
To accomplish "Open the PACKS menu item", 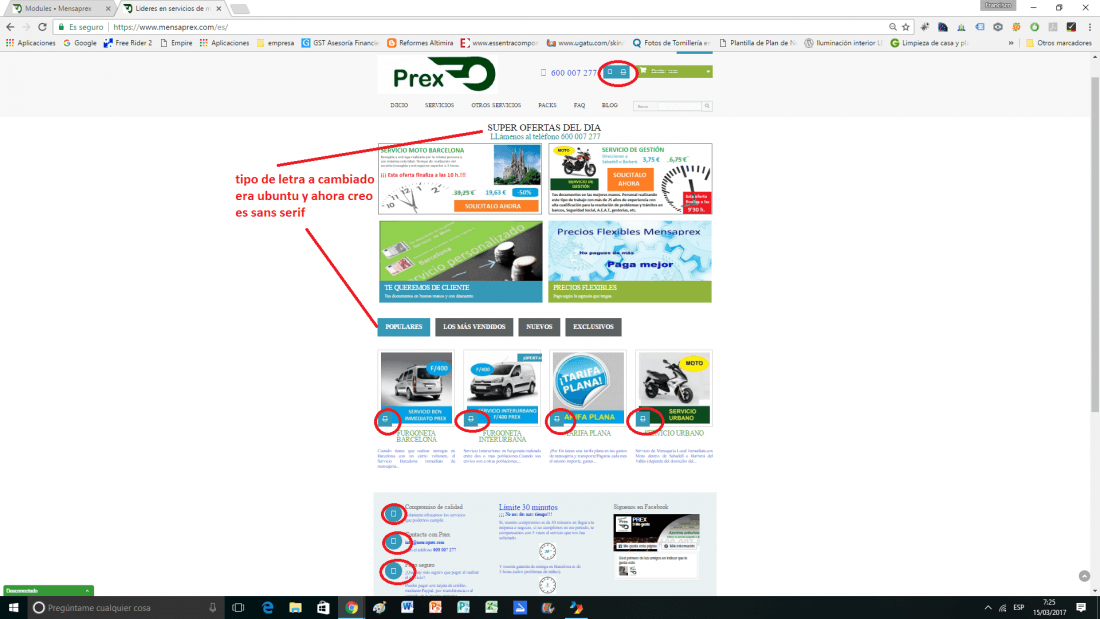I will (x=547, y=105).
